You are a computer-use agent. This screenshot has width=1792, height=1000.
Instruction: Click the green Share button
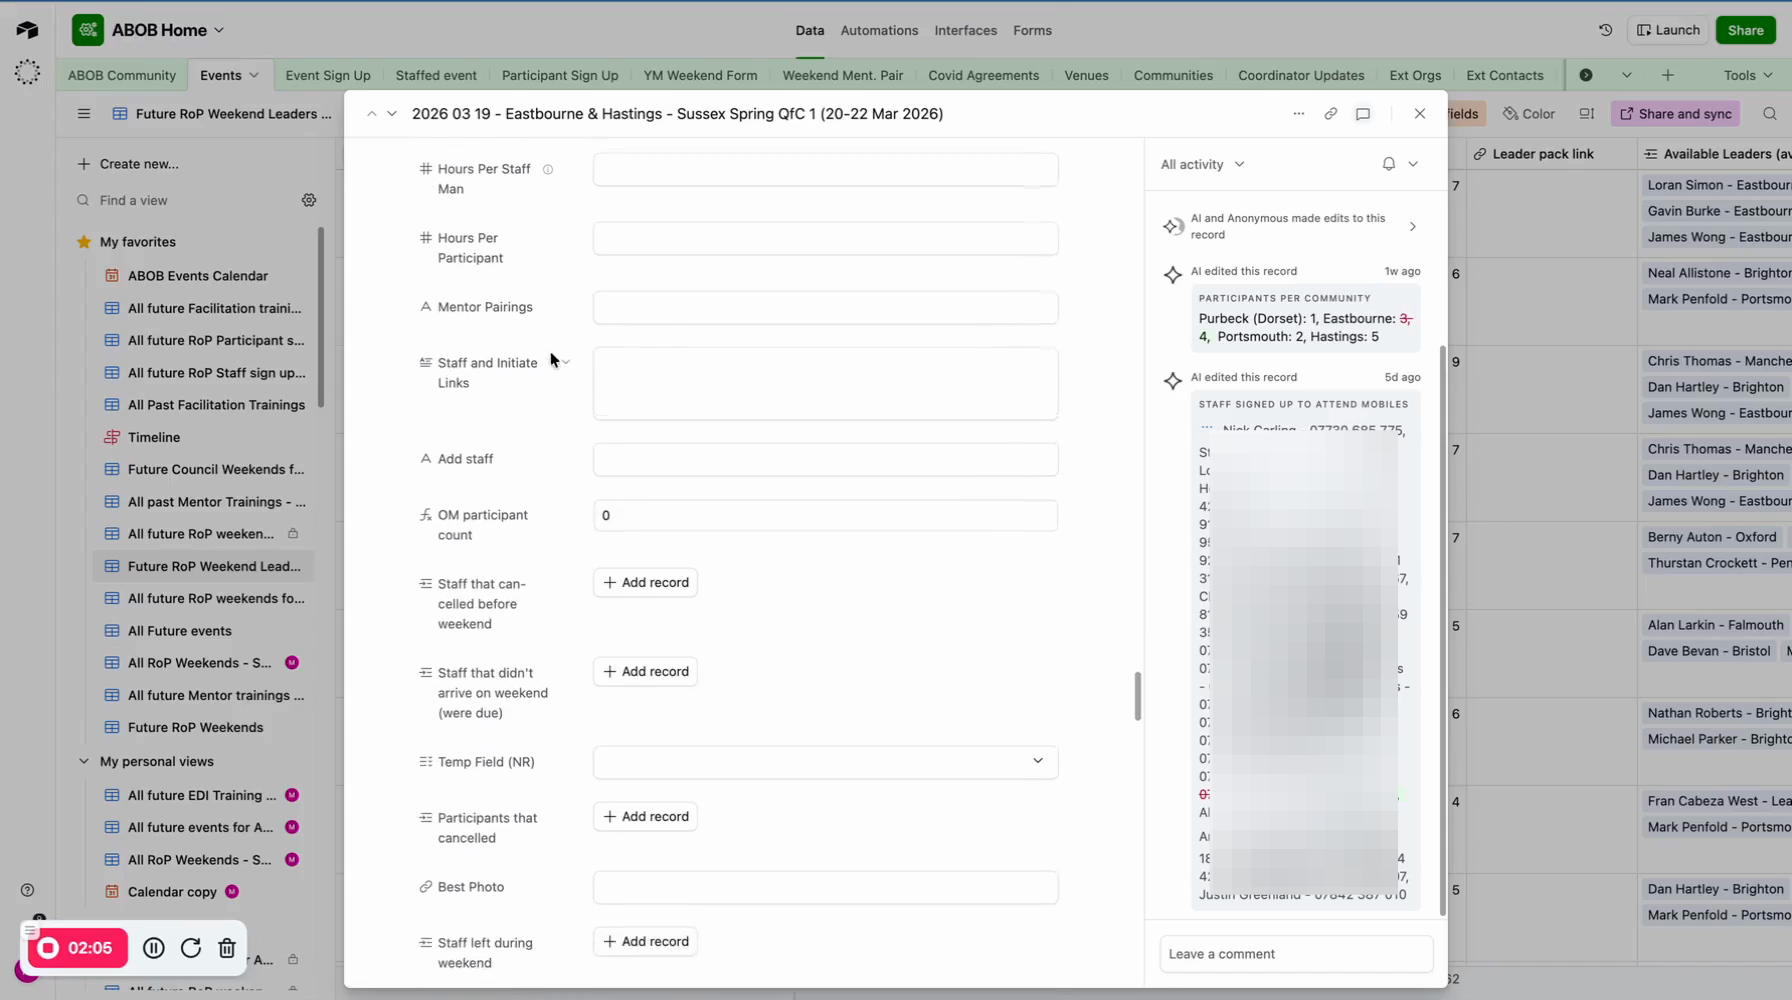(x=1745, y=30)
